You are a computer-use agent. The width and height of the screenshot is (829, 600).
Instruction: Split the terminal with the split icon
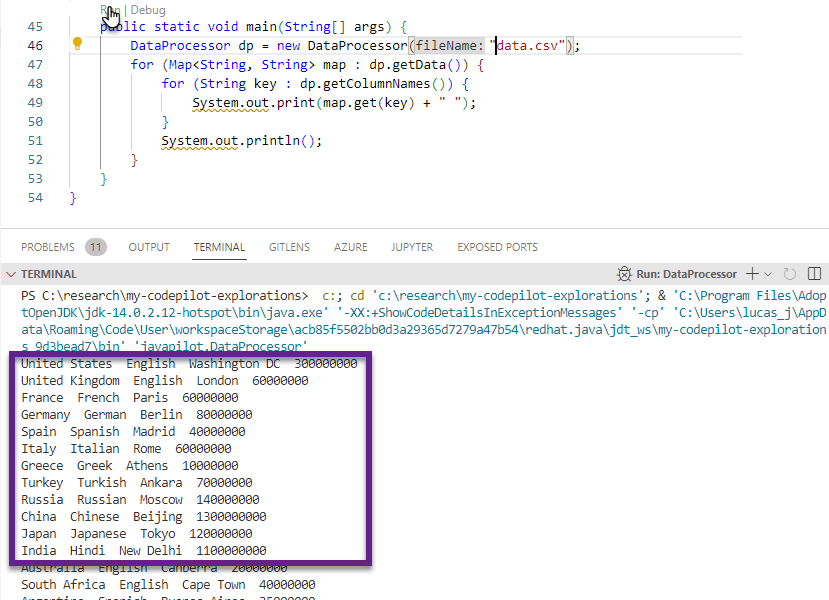(x=814, y=274)
